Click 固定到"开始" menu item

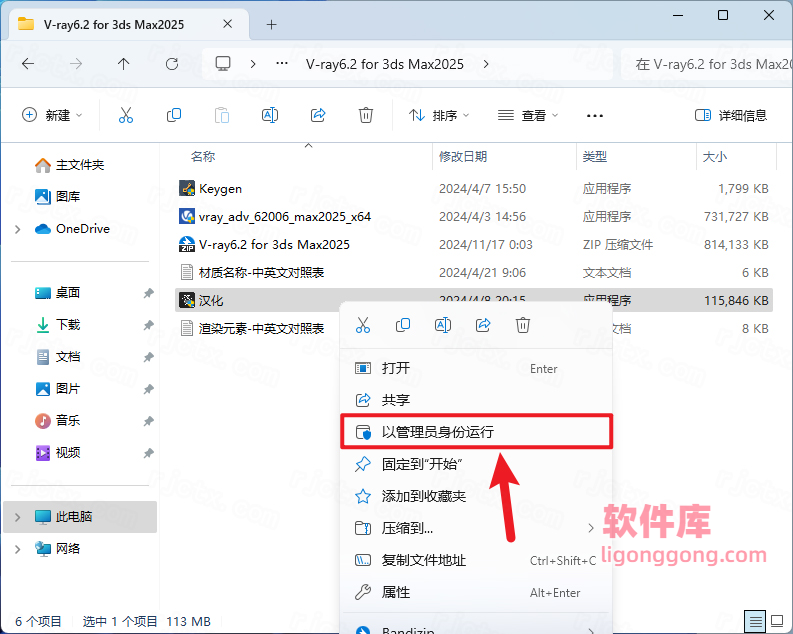(477, 464)
